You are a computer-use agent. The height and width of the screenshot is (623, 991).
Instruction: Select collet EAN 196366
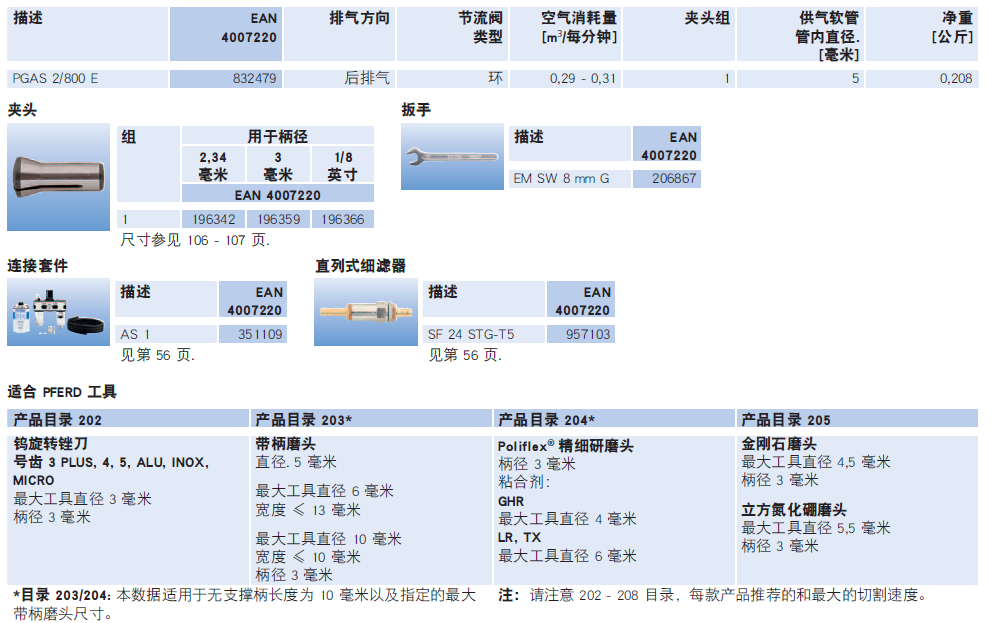(343, 219)
